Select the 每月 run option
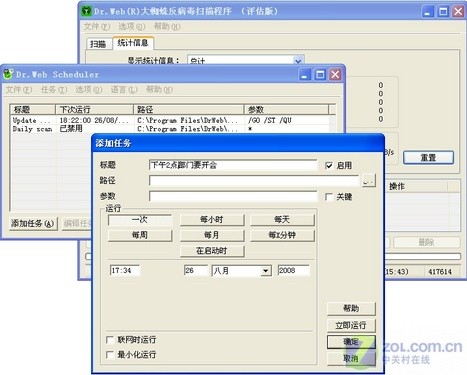Image resolution: width=467 pixels, height=375 pixels. point(212,235)
